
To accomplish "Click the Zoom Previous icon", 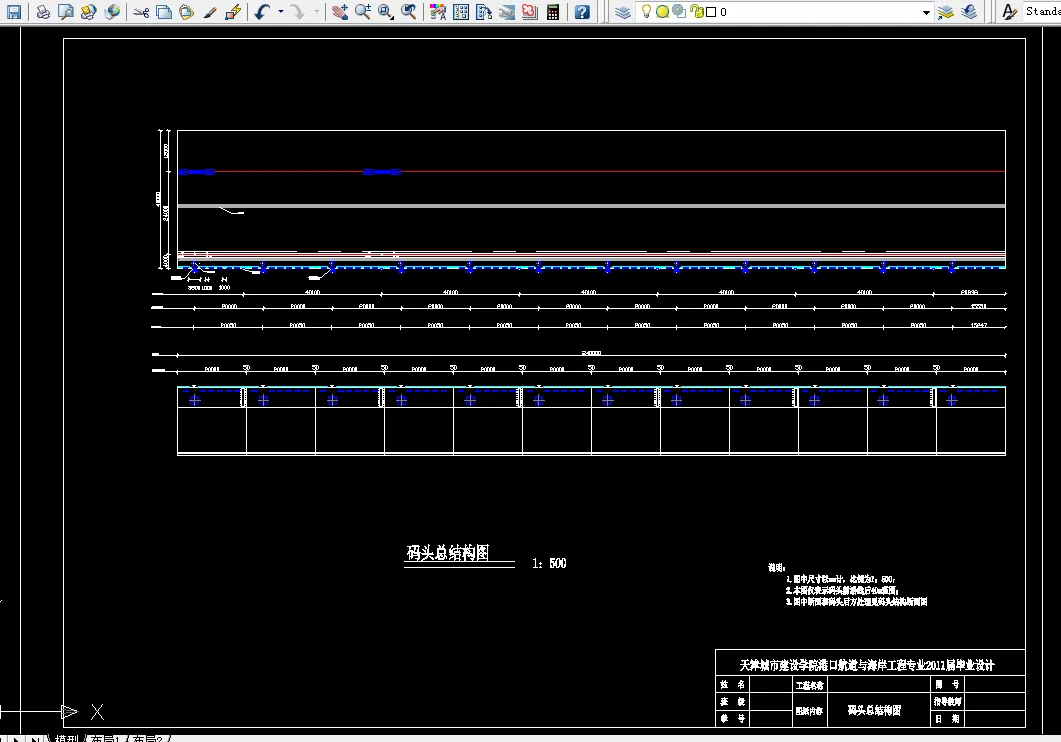I will (409, 11).
